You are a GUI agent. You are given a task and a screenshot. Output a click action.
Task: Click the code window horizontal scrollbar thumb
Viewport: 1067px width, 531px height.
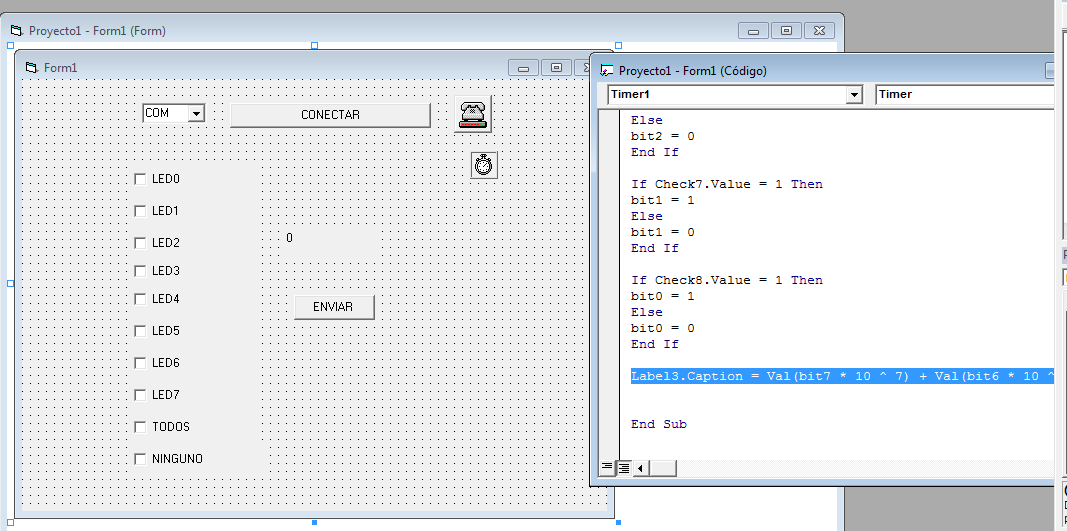click(663, 468)
